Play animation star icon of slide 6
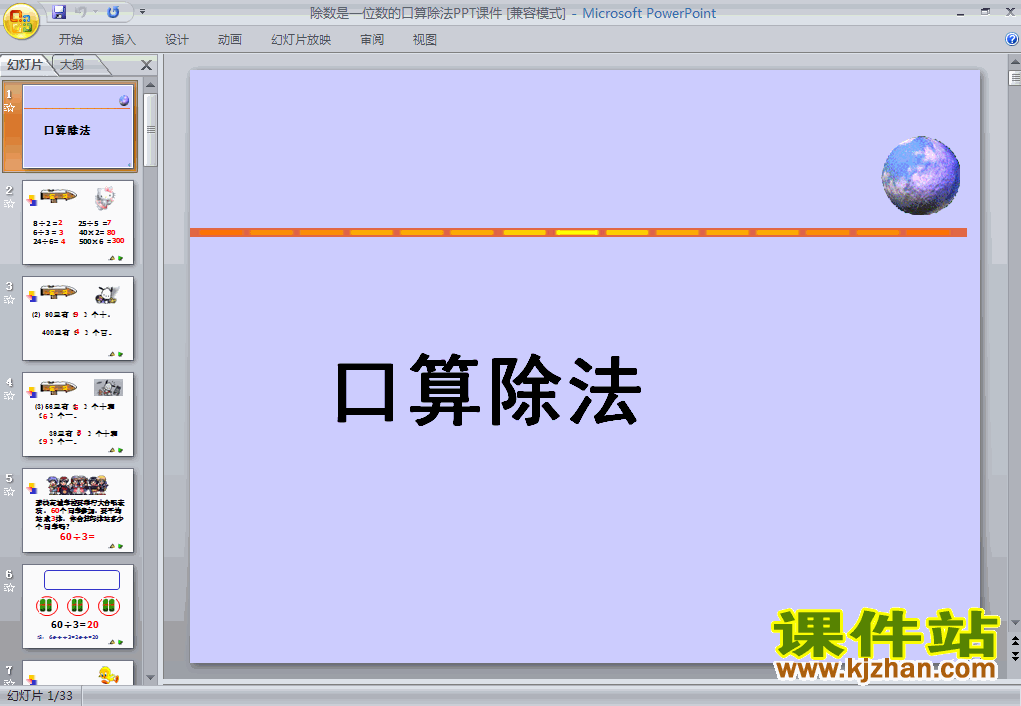The width and height of the screenshot is (1021, 706). click(9, 587)
